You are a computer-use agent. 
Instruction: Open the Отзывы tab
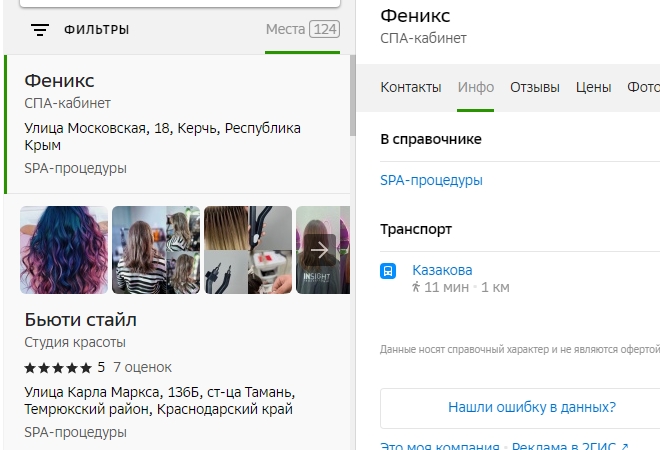(534, 87)
